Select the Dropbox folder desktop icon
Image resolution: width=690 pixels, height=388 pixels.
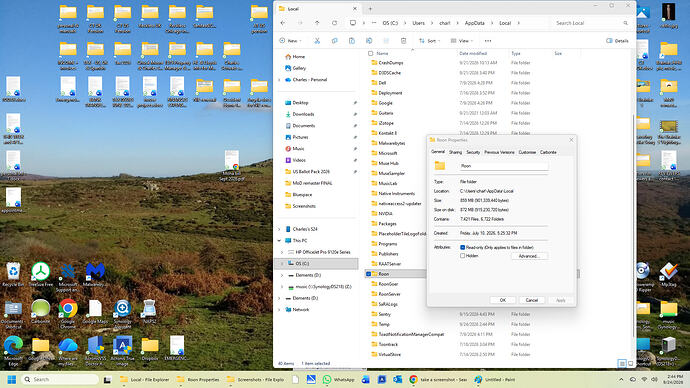click(150, 348)
